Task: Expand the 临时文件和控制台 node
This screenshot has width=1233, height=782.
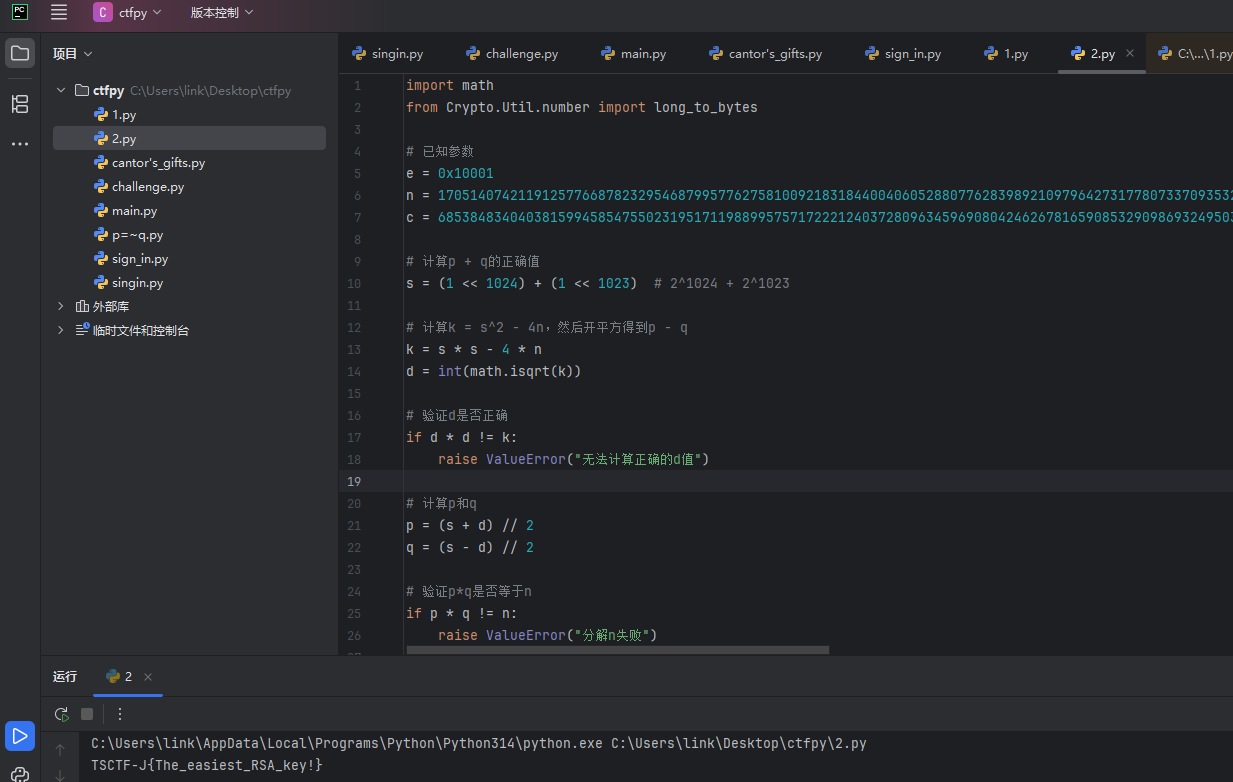Action: coord(61,330)
